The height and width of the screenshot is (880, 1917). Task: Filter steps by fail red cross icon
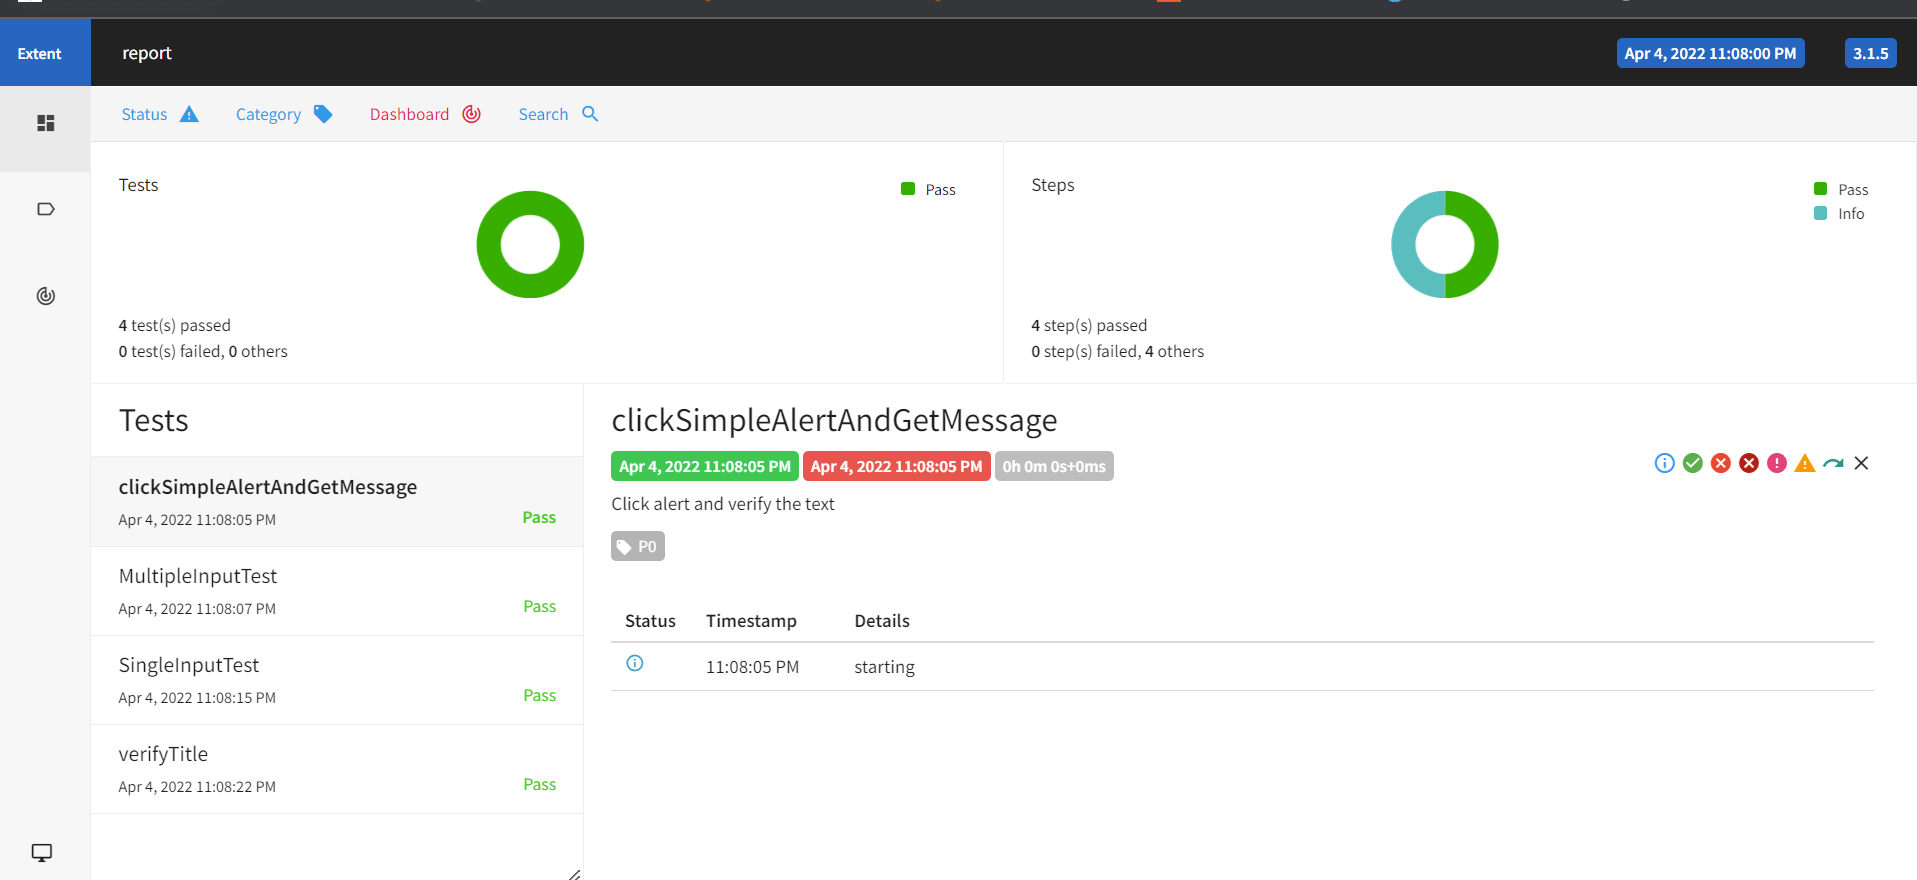pos(1720,463)
